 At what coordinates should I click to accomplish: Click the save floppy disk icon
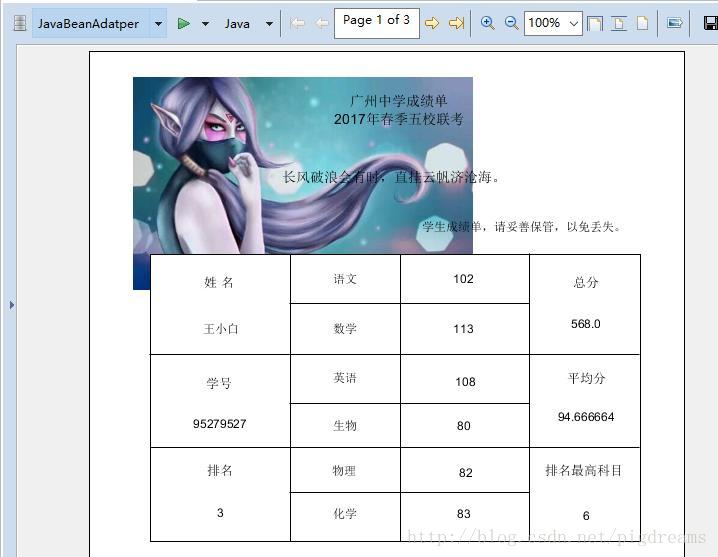point(711,23)
